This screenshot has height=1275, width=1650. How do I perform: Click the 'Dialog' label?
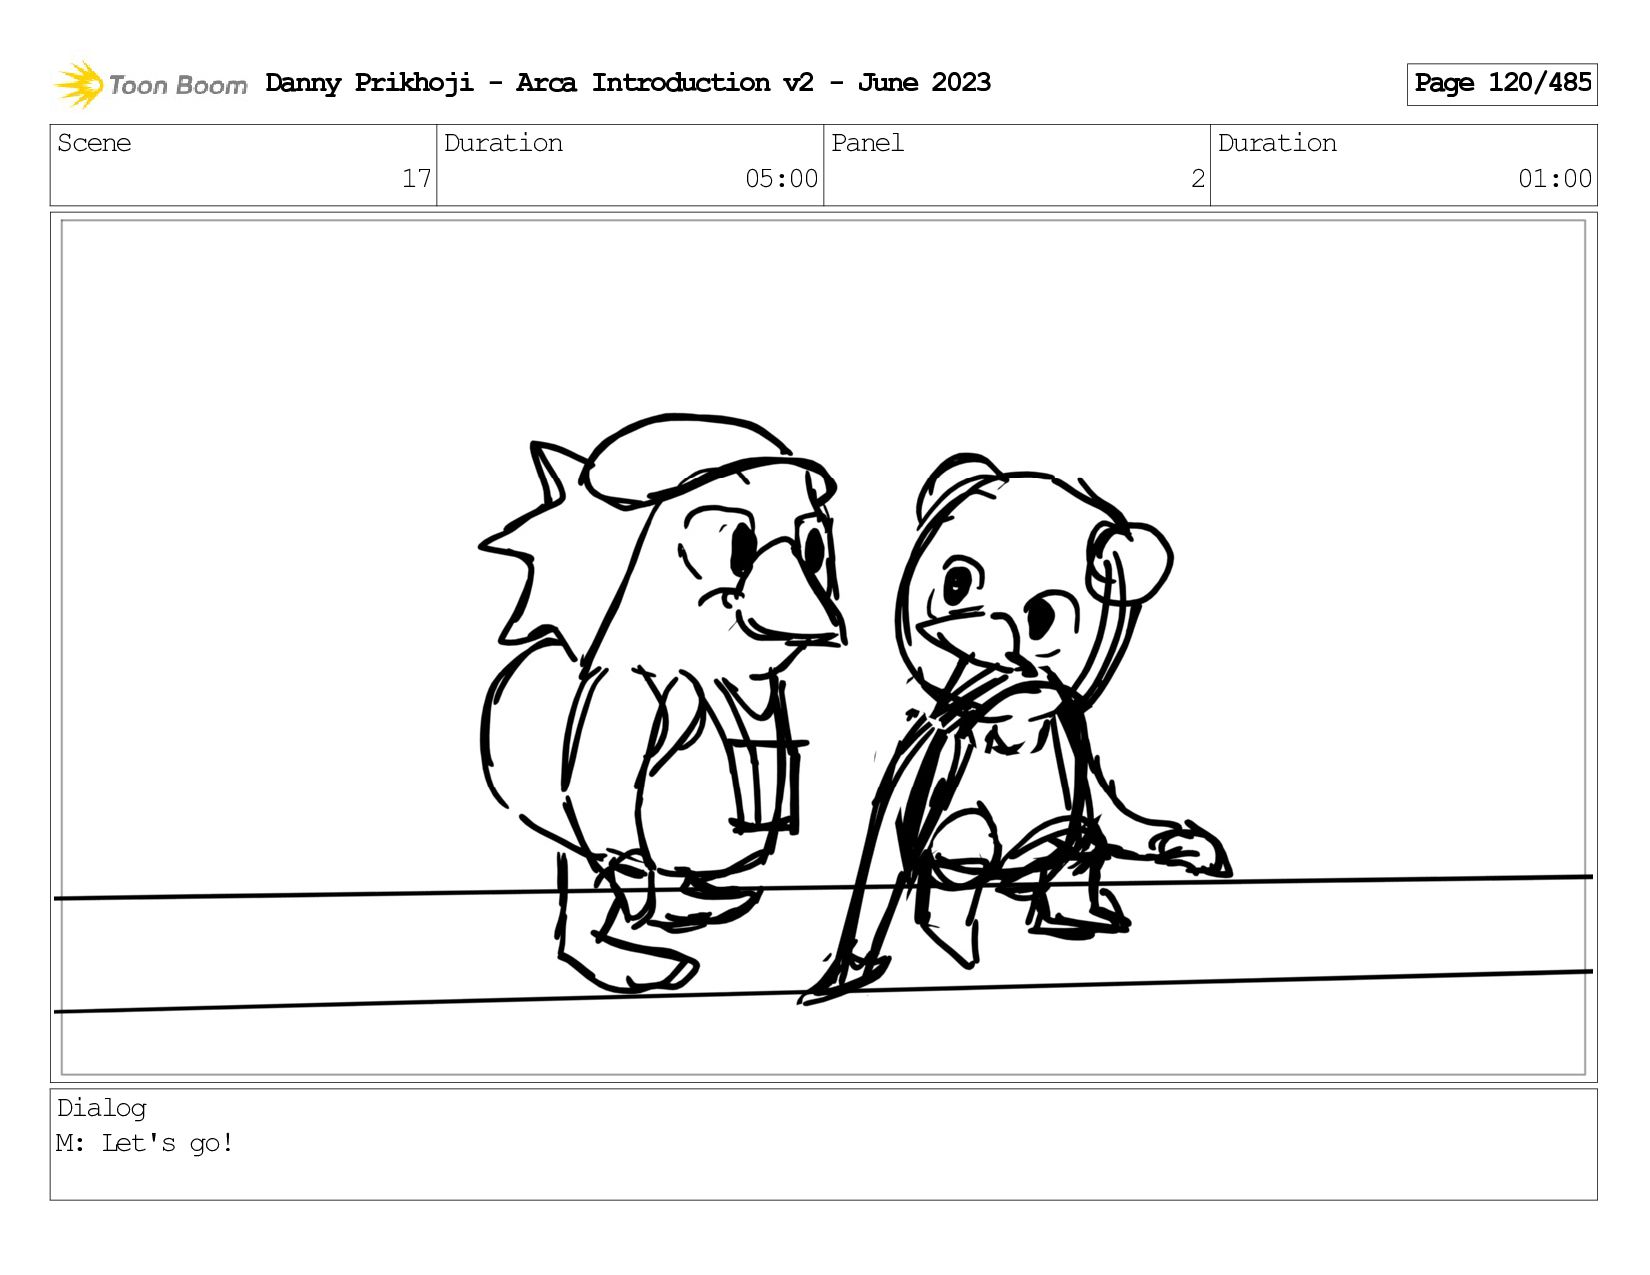[x=101, y=1109]
